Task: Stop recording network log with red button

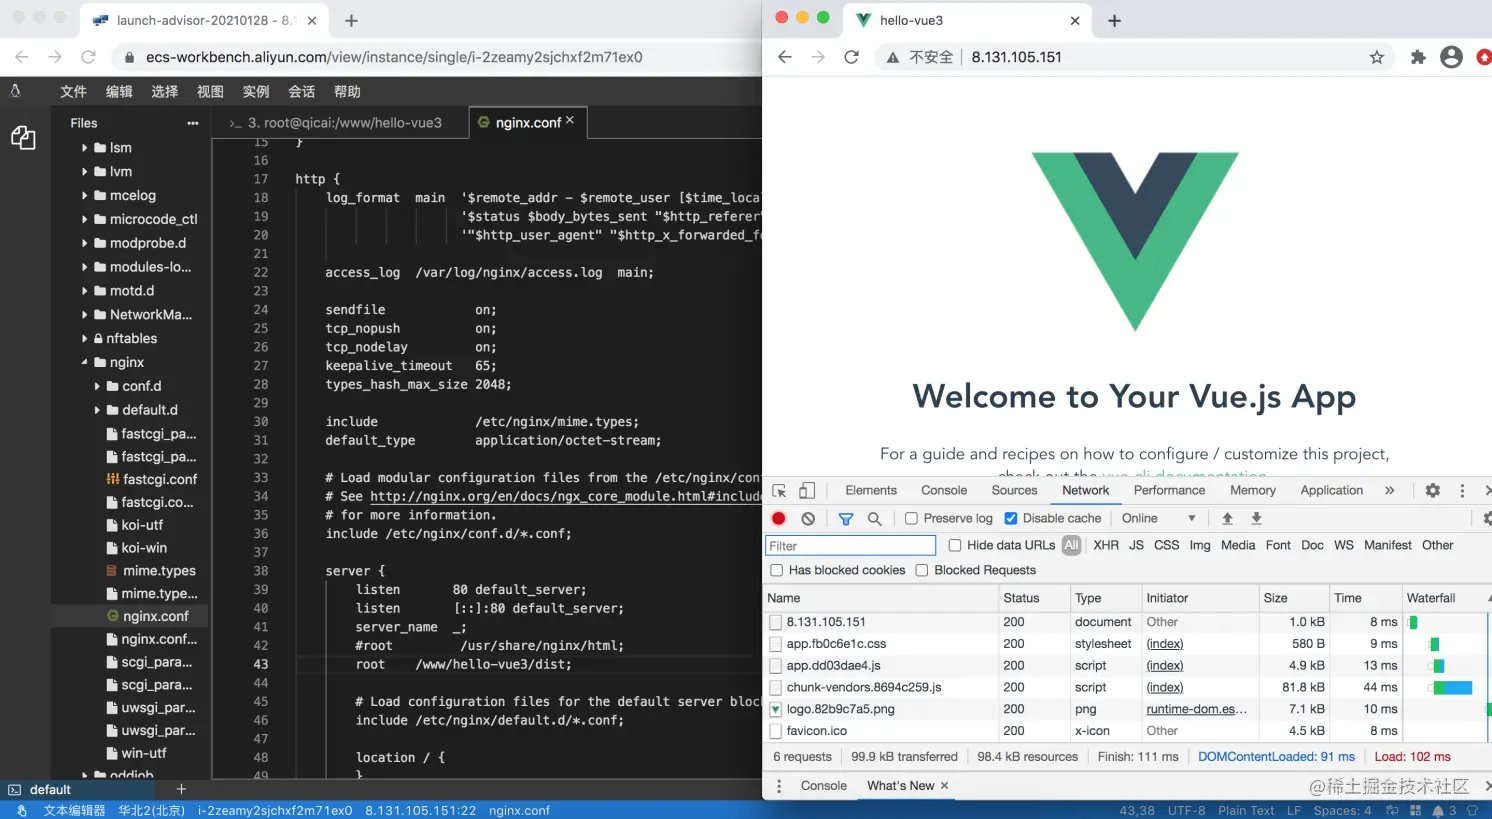Action: (x=779, y=518)
